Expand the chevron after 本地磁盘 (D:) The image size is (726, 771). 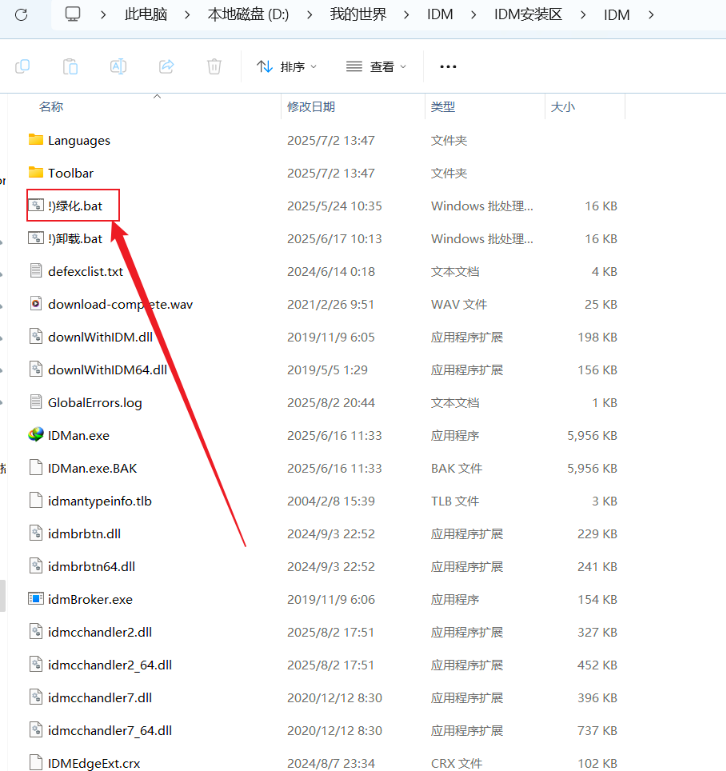click(309, 15)
